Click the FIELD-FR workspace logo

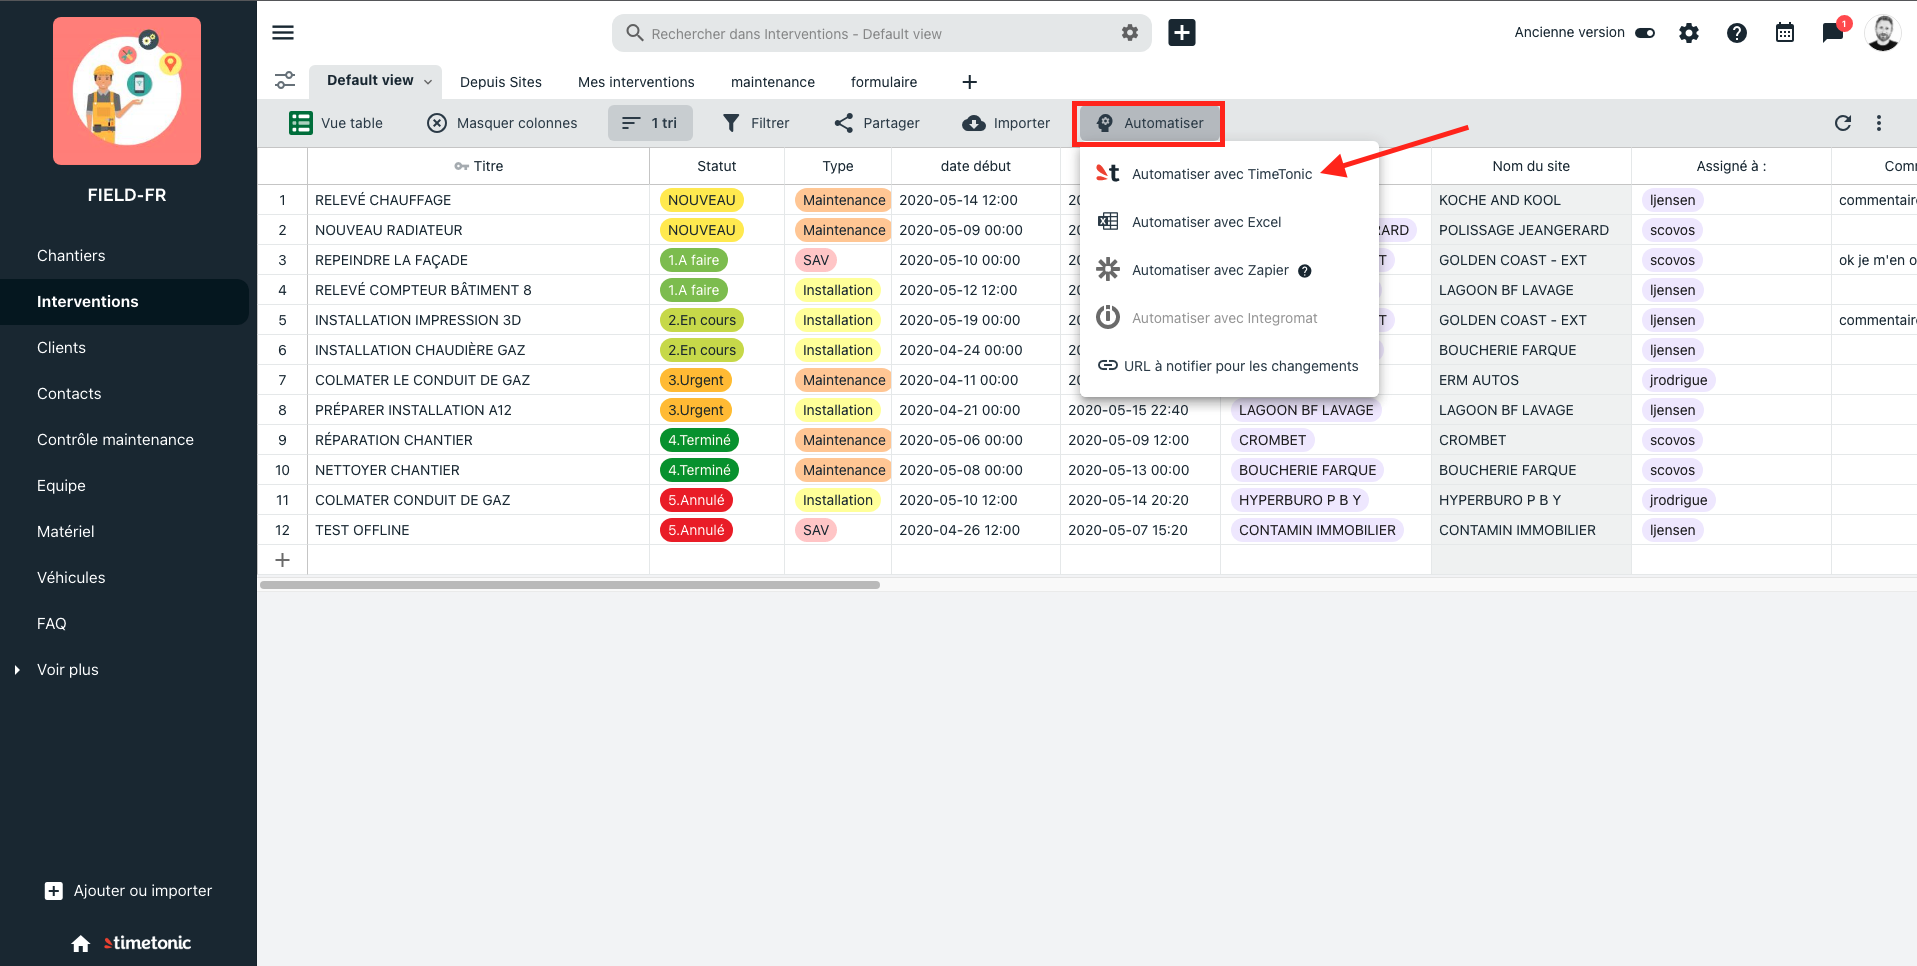tap(127, 91)
